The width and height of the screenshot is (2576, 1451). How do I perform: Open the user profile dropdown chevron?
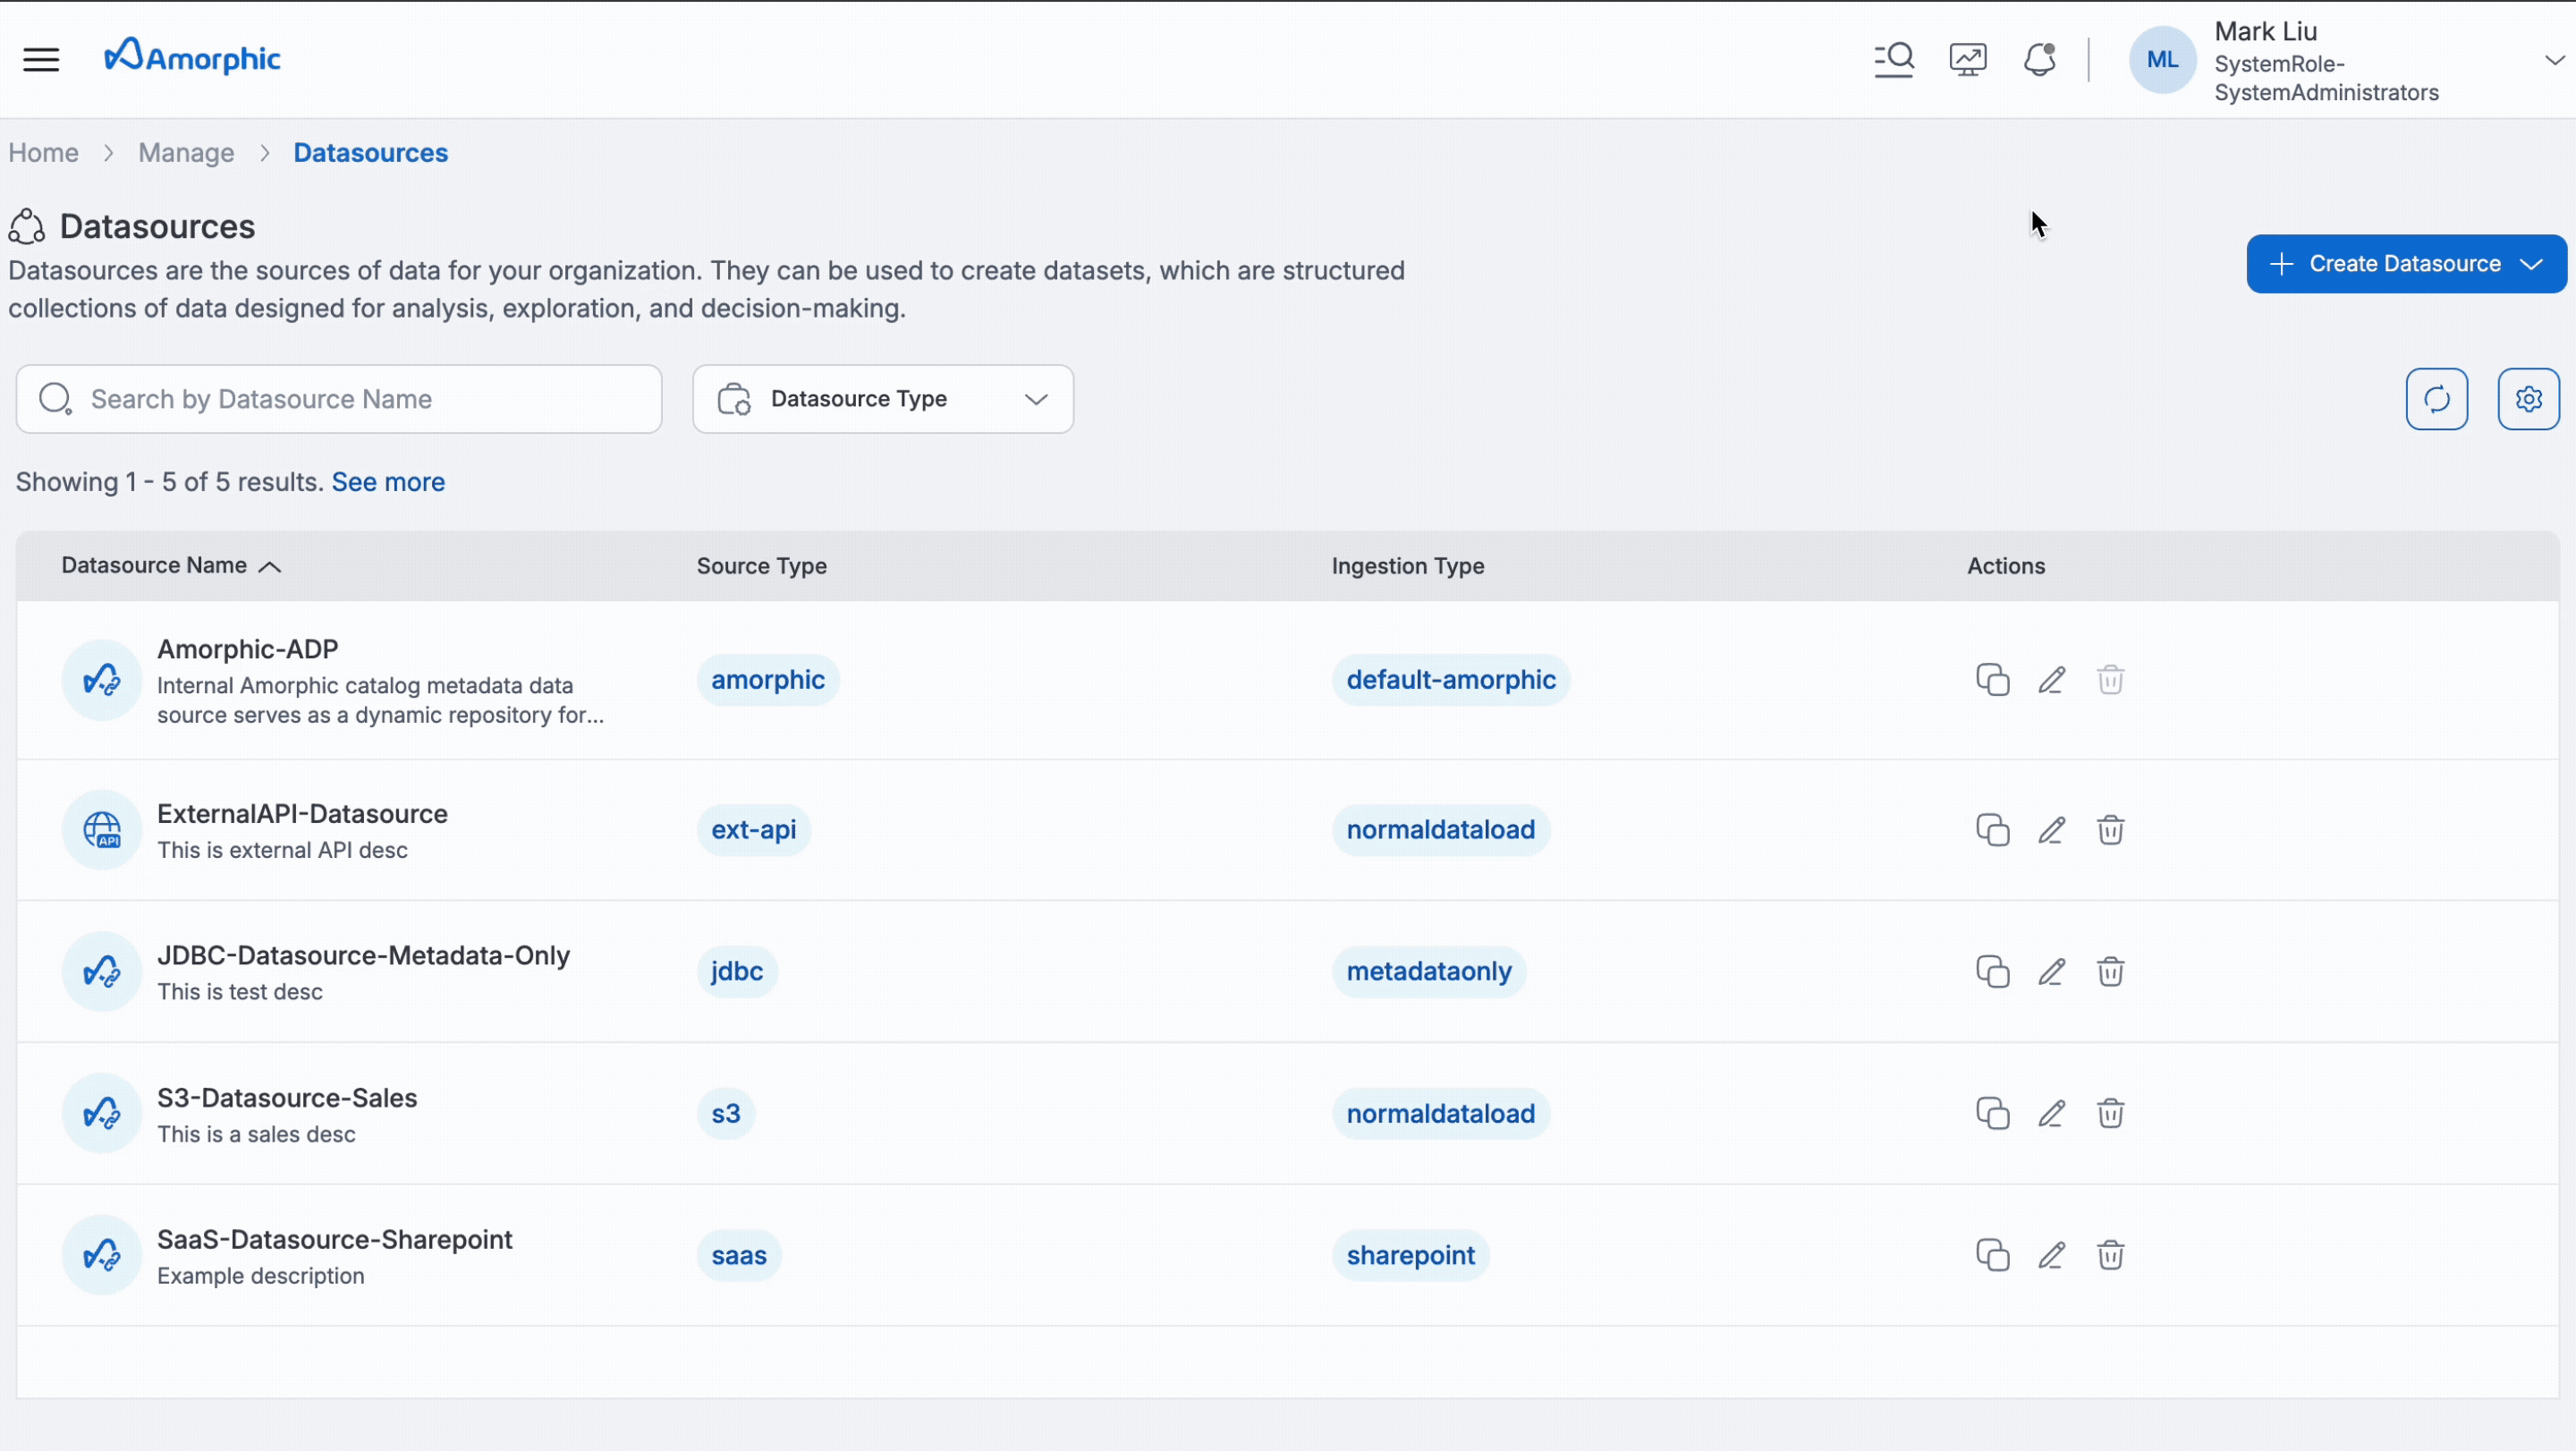2553,59
